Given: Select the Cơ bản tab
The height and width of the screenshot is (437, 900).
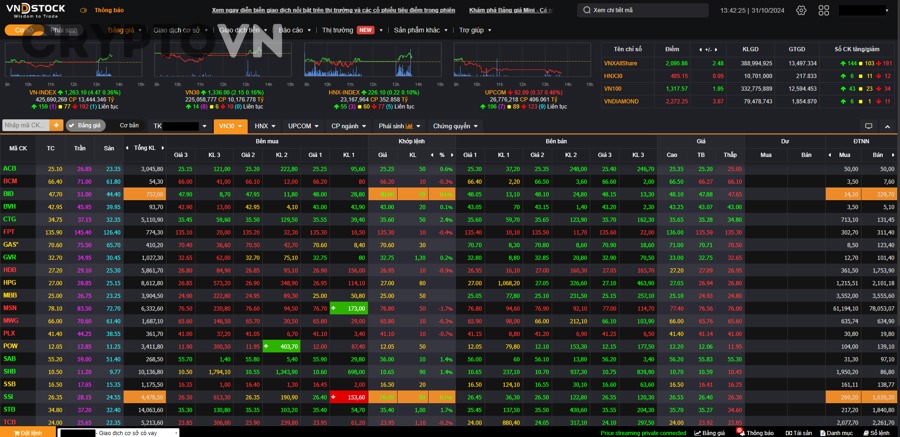Looking at the screenshot, I should (129, 125).
